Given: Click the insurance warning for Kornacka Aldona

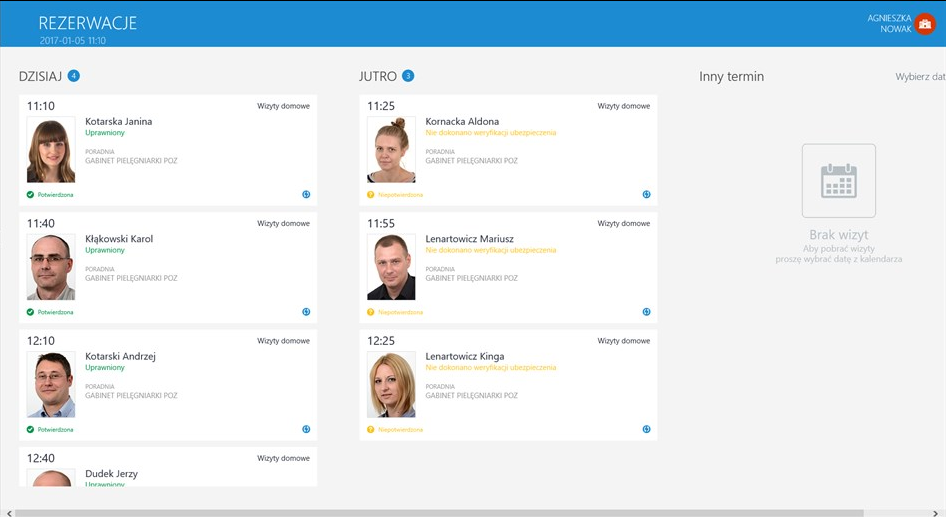Looking at the screenshot, I should (x=490, y=133).
